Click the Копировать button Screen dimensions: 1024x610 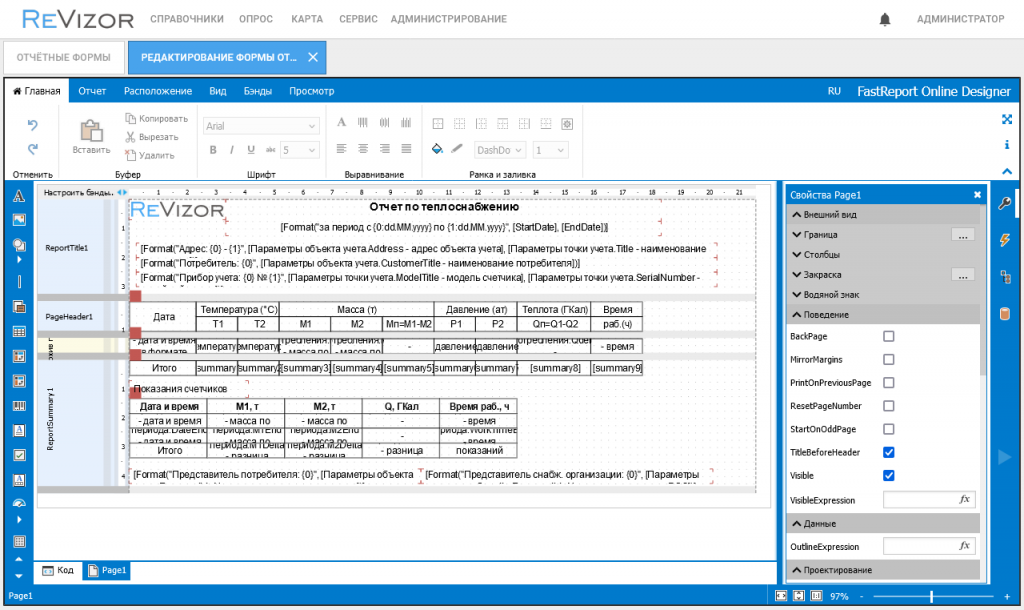pyautogui.click(x=157, y=119)
